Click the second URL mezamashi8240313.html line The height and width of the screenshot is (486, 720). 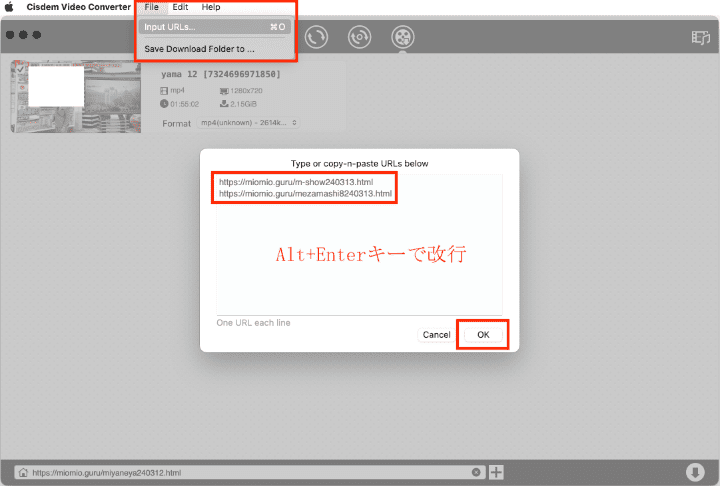coord(305,193)
